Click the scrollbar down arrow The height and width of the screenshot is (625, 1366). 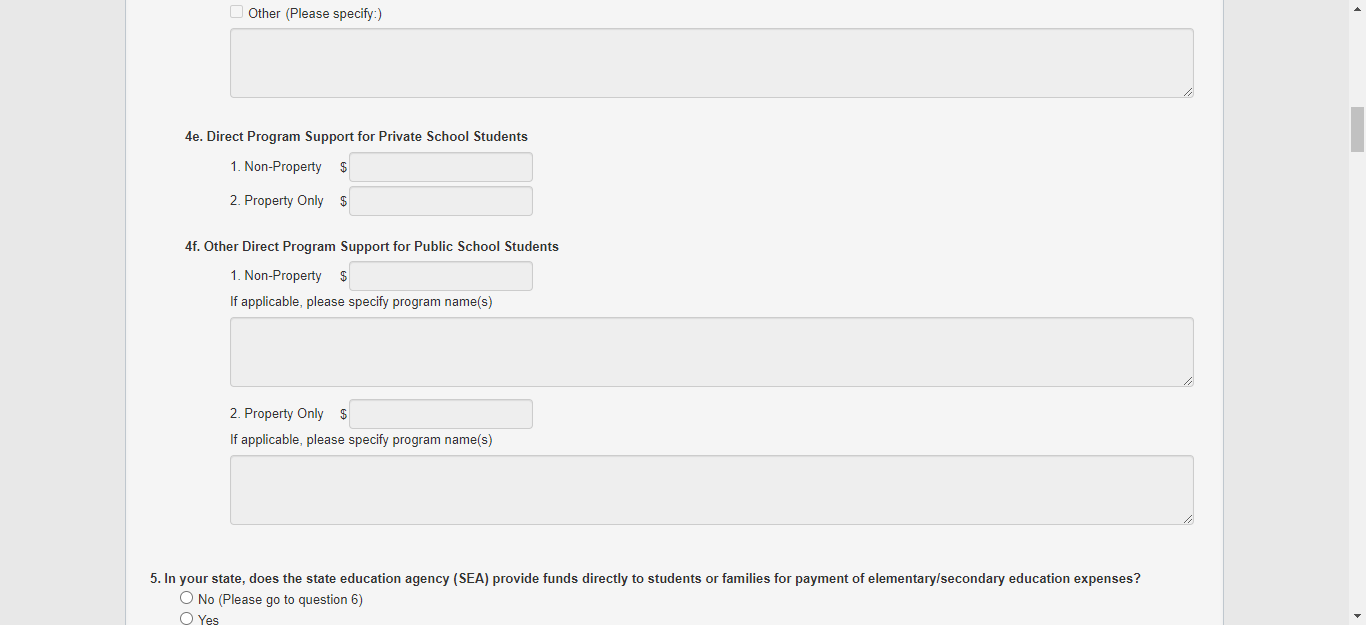1357,616
